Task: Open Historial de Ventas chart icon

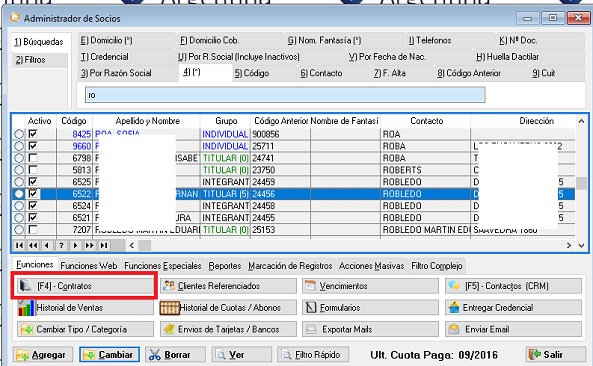Action: [x=26, y=308]
